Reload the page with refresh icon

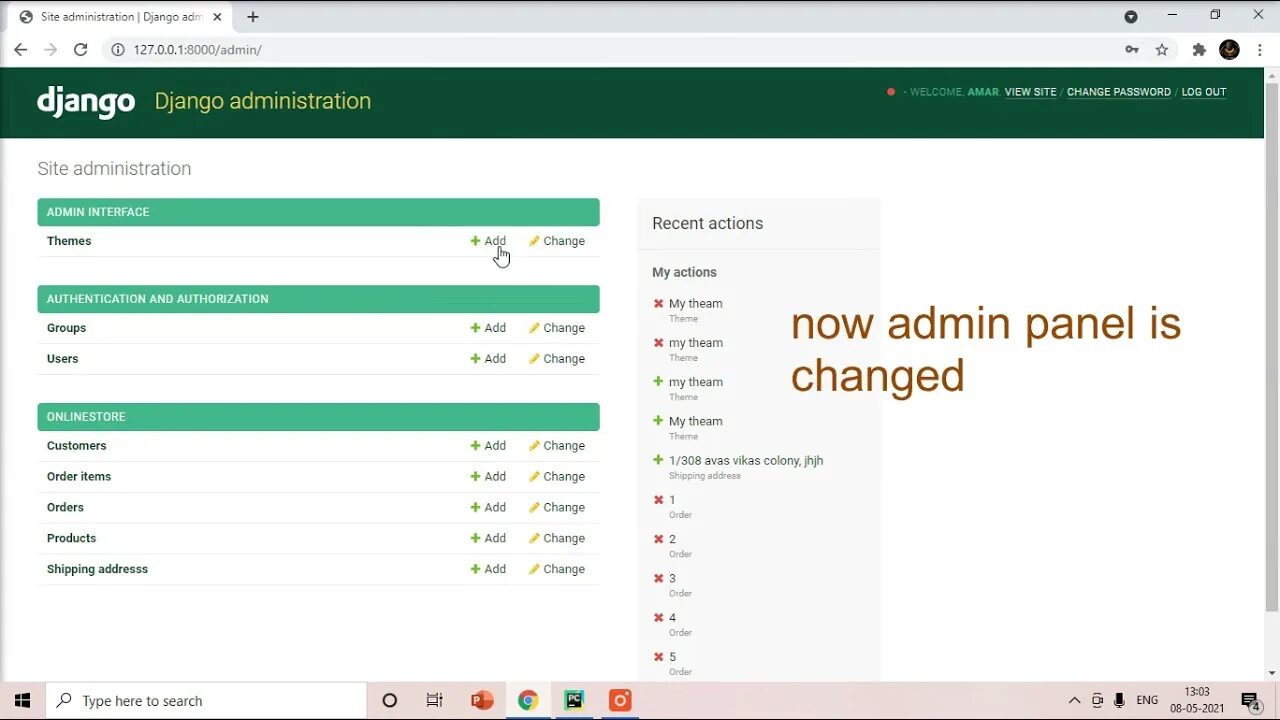[x=81, y=49]
